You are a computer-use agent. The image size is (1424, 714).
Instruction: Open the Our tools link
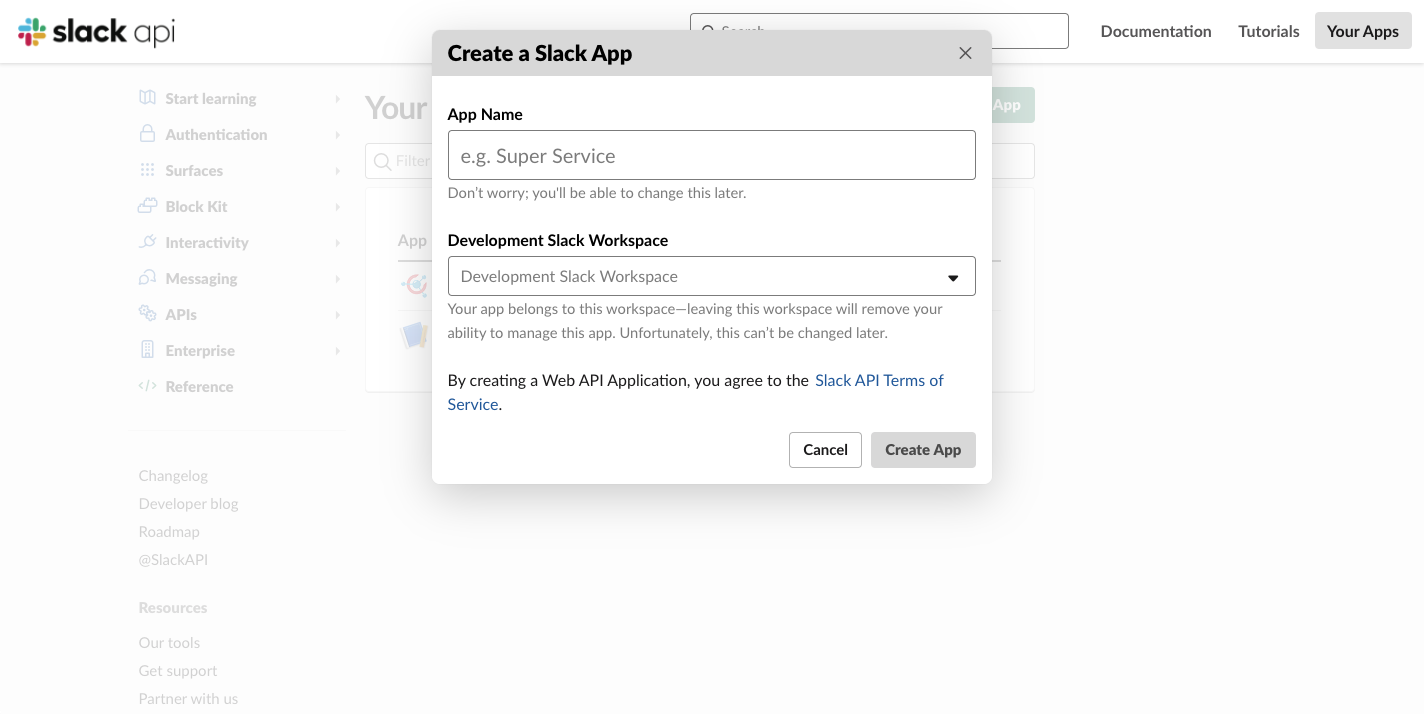(169, 642)
